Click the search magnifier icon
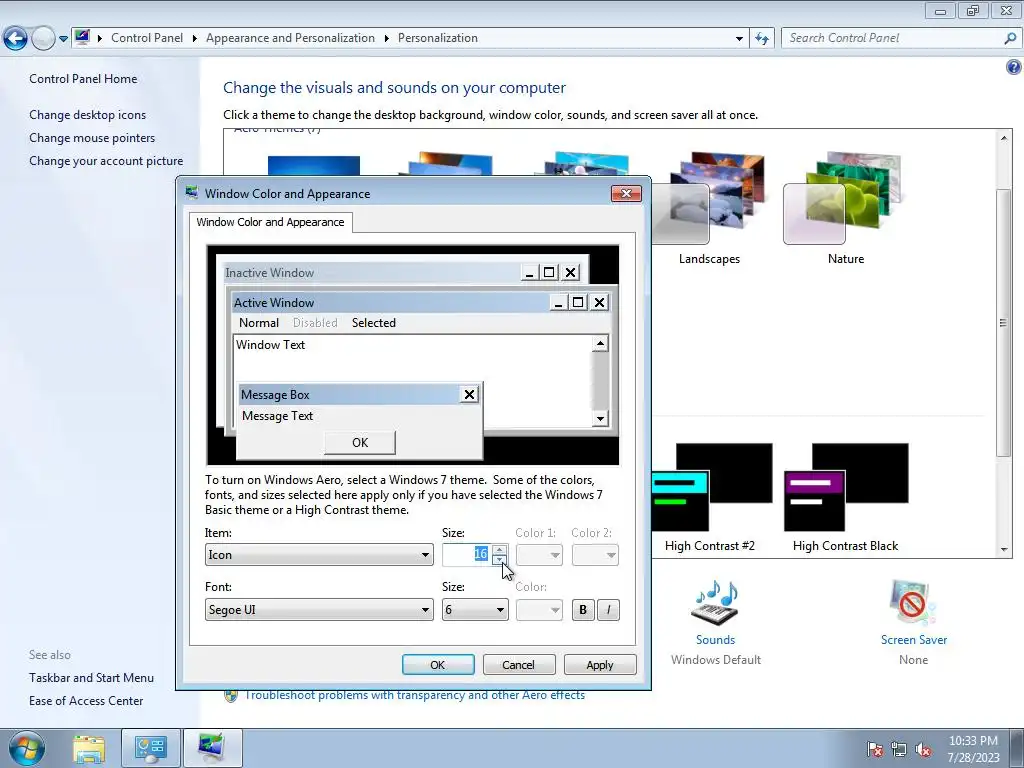The height and width of the screenshot is (768, 1024). (x=1010, y=39)
